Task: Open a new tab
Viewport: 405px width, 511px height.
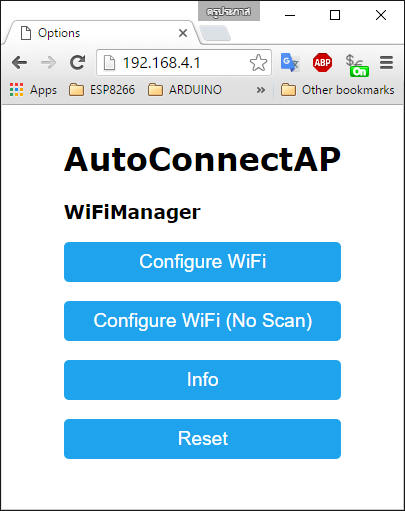Action: tap(215, 34)
